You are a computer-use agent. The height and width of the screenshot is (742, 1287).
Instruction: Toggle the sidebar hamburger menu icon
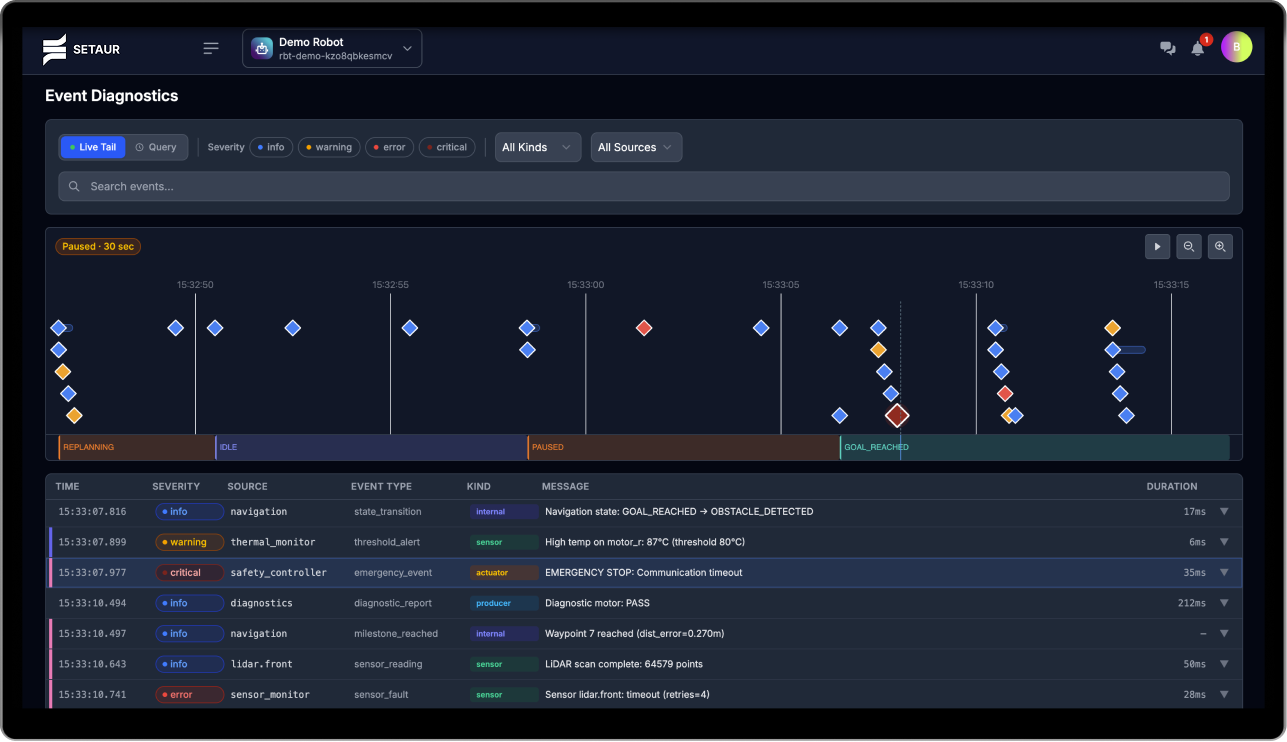211,48
